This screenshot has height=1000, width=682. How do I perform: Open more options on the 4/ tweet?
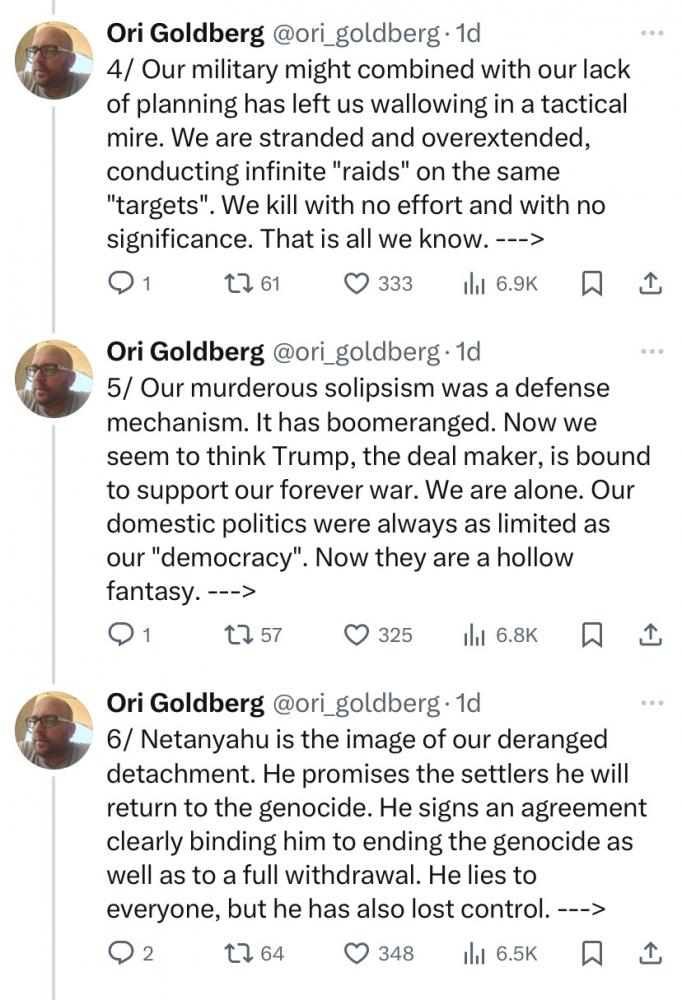(651, 34)
